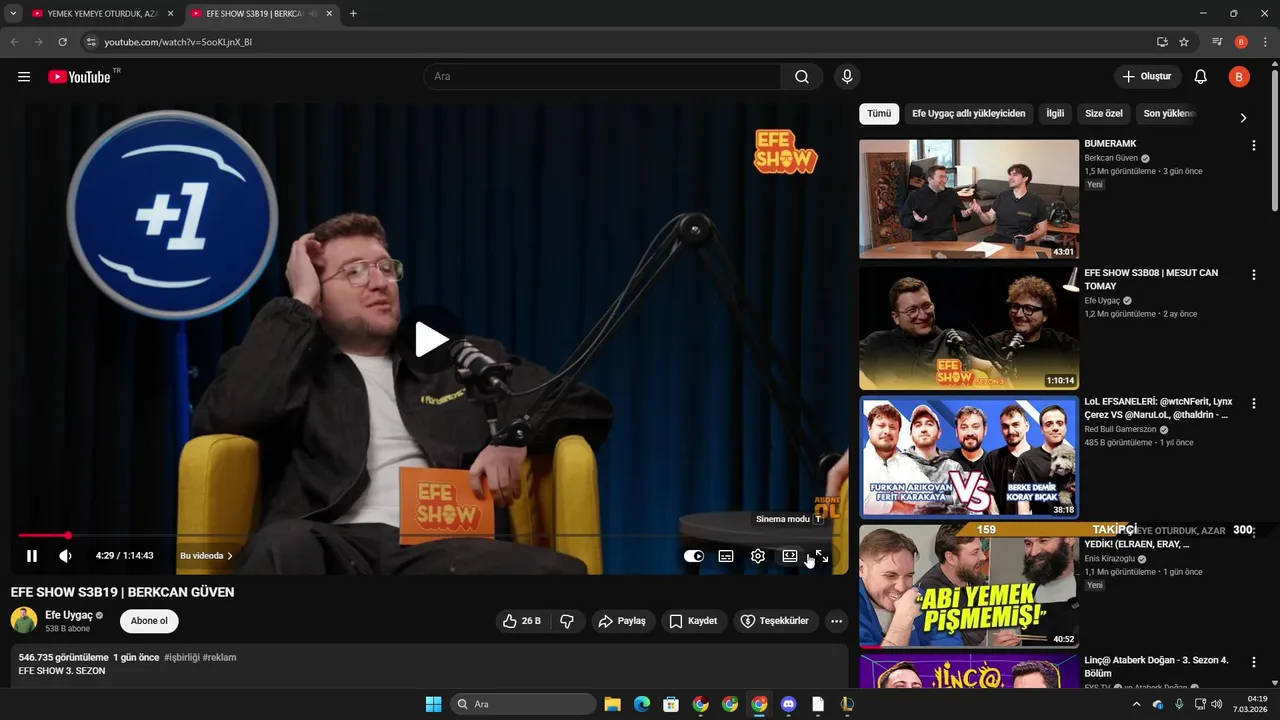The image size is (1280, 720).
Task: Open a new browser tab
Action: coord(353,14)
